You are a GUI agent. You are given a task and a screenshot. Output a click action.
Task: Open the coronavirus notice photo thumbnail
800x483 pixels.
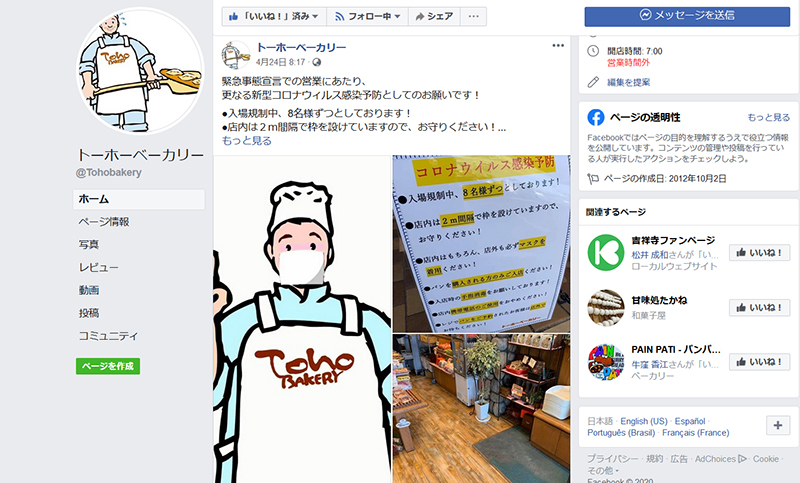coord(481,244)
